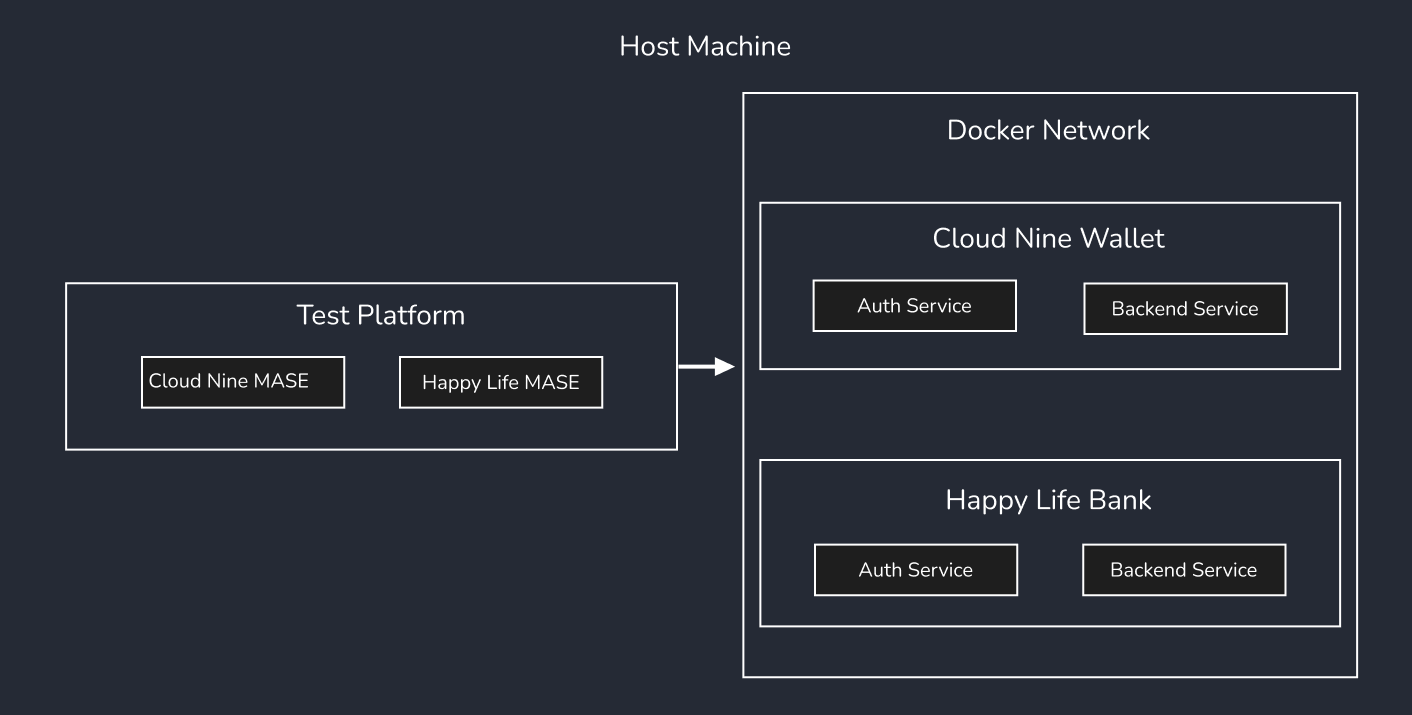The image size is (1412, 715).
Task: Select the Docker Network heading
Action: tap(1049, 130)
